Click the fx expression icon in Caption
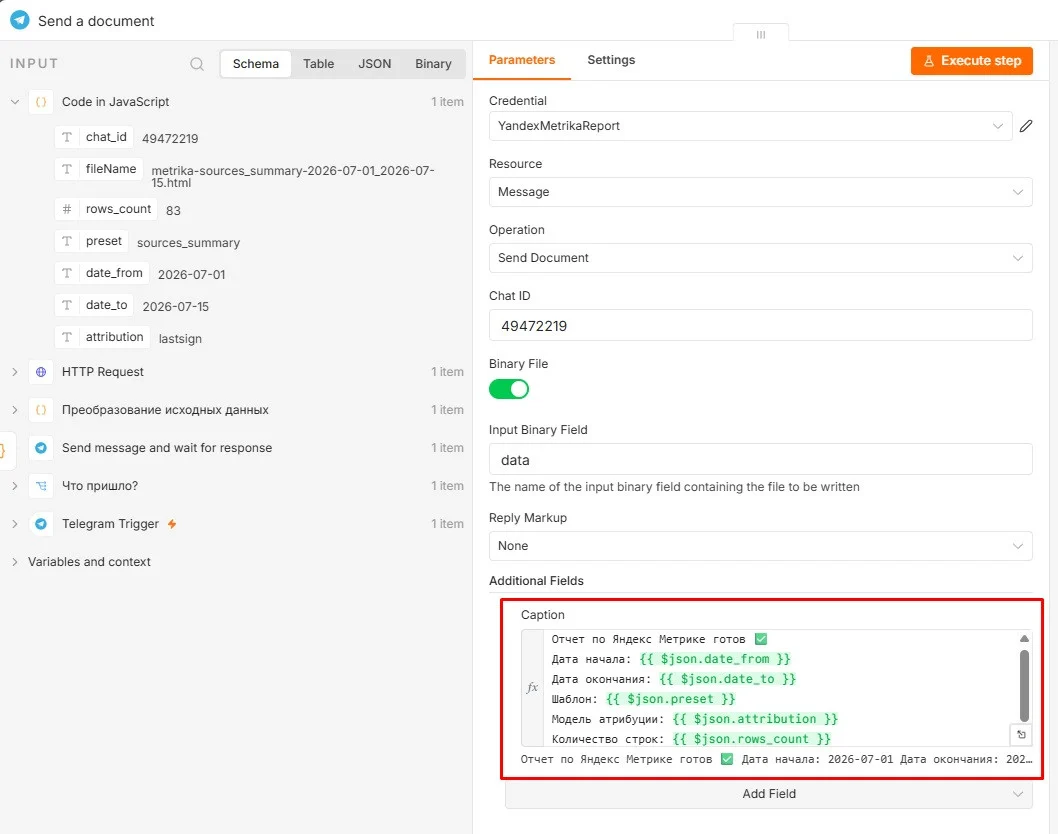 [x=532, y=688]
